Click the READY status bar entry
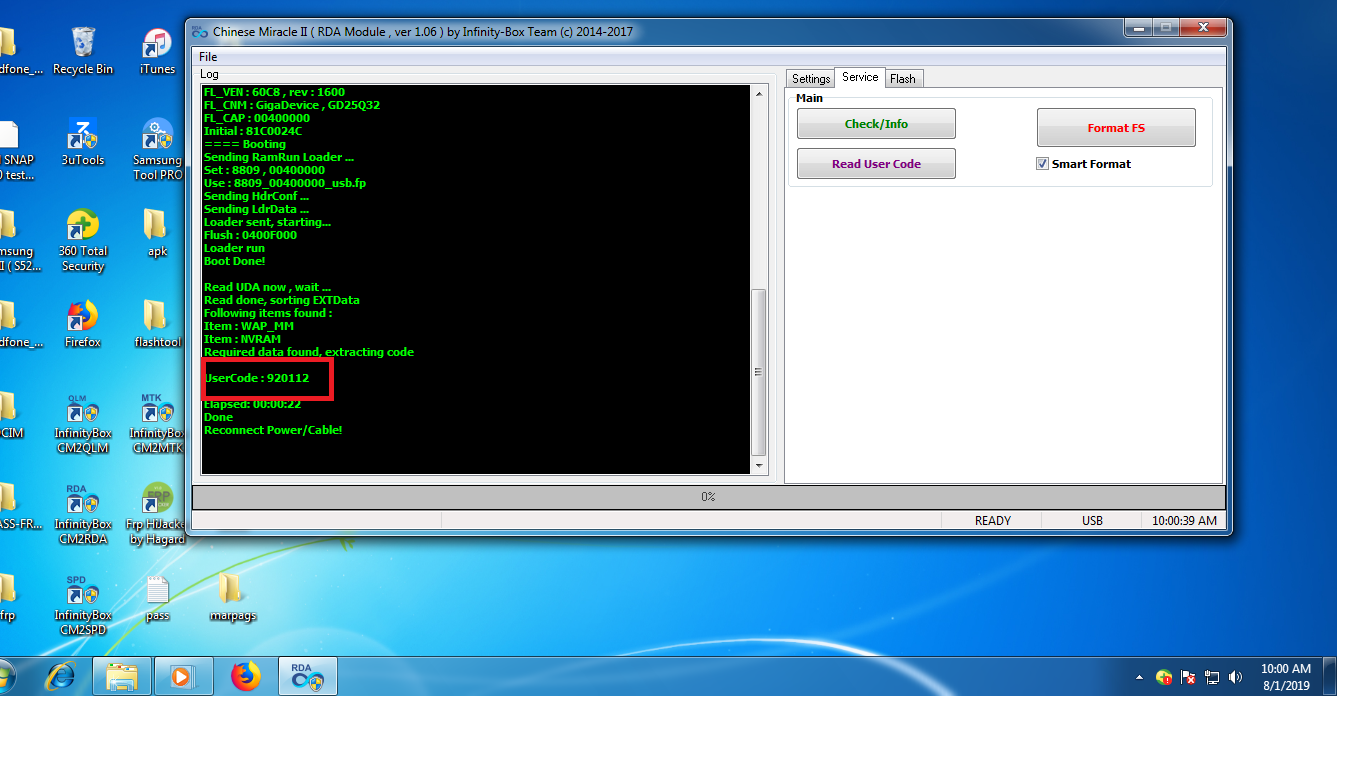Image resolution: width=1366 pixels, height=768 pixels. [992, 521]
